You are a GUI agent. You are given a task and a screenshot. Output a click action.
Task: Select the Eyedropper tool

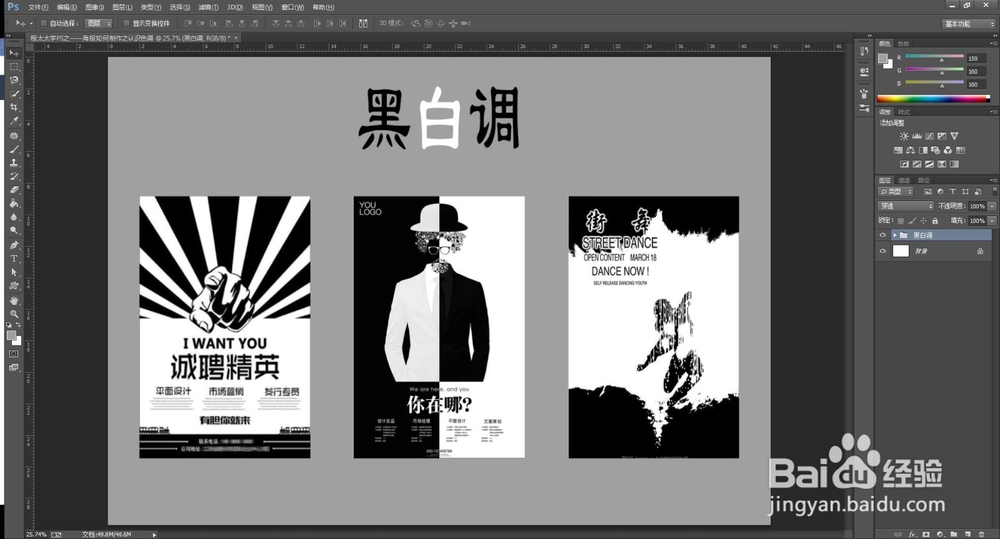tap(14, 121)
